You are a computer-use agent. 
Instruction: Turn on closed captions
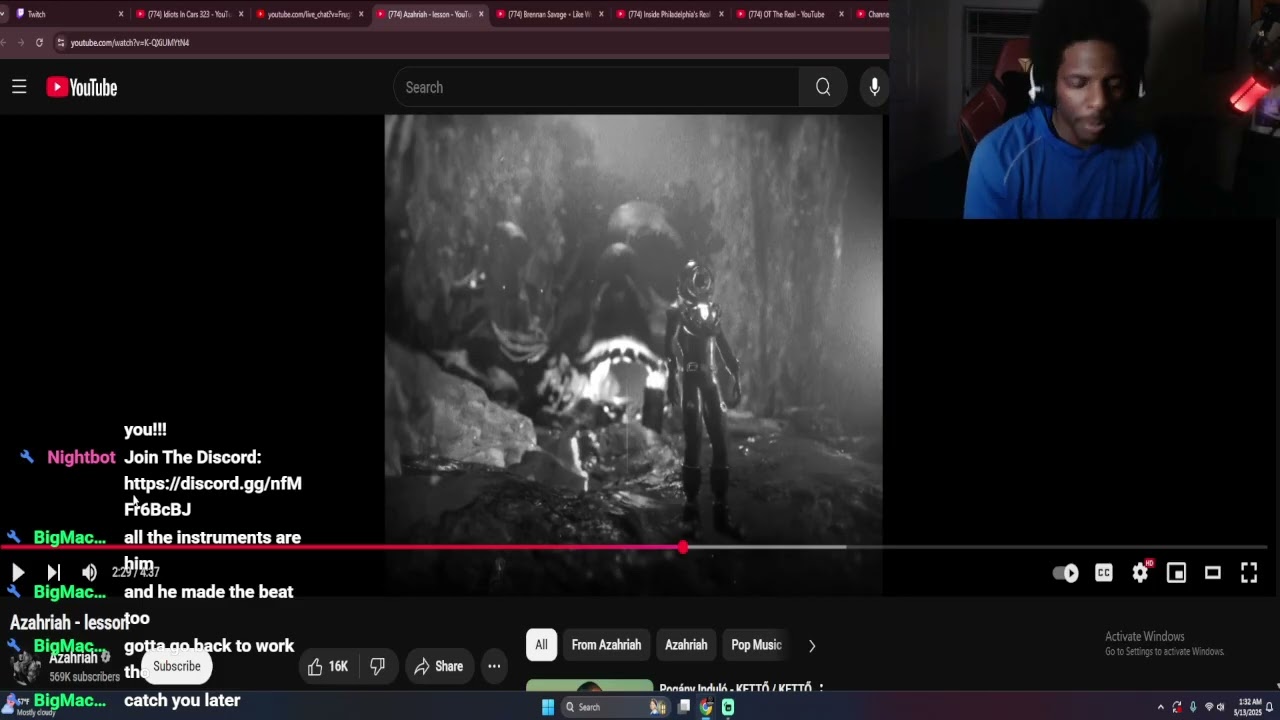click(1104, 573)
